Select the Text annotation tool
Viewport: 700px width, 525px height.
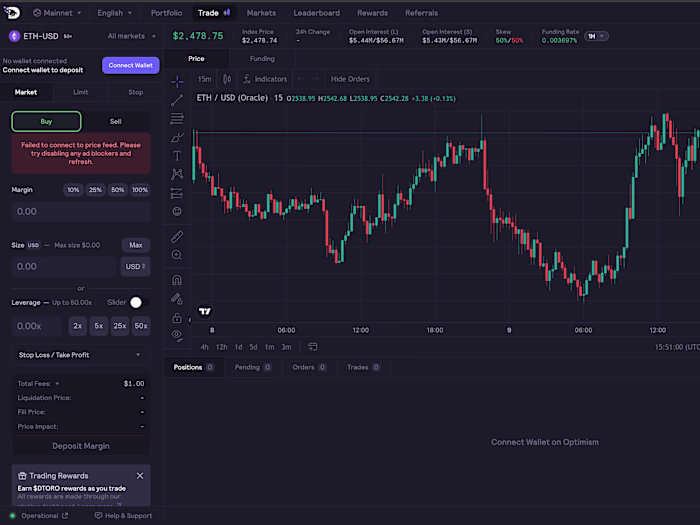tap(177, 156)
